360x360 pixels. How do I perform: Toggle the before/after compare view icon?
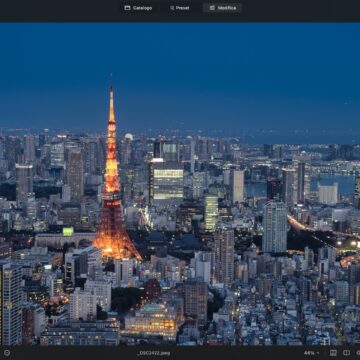pos(347,353)
